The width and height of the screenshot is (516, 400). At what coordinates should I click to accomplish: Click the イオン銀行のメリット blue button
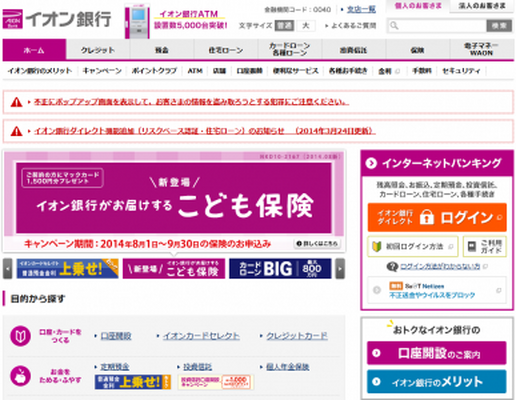(x=437, y=381)
